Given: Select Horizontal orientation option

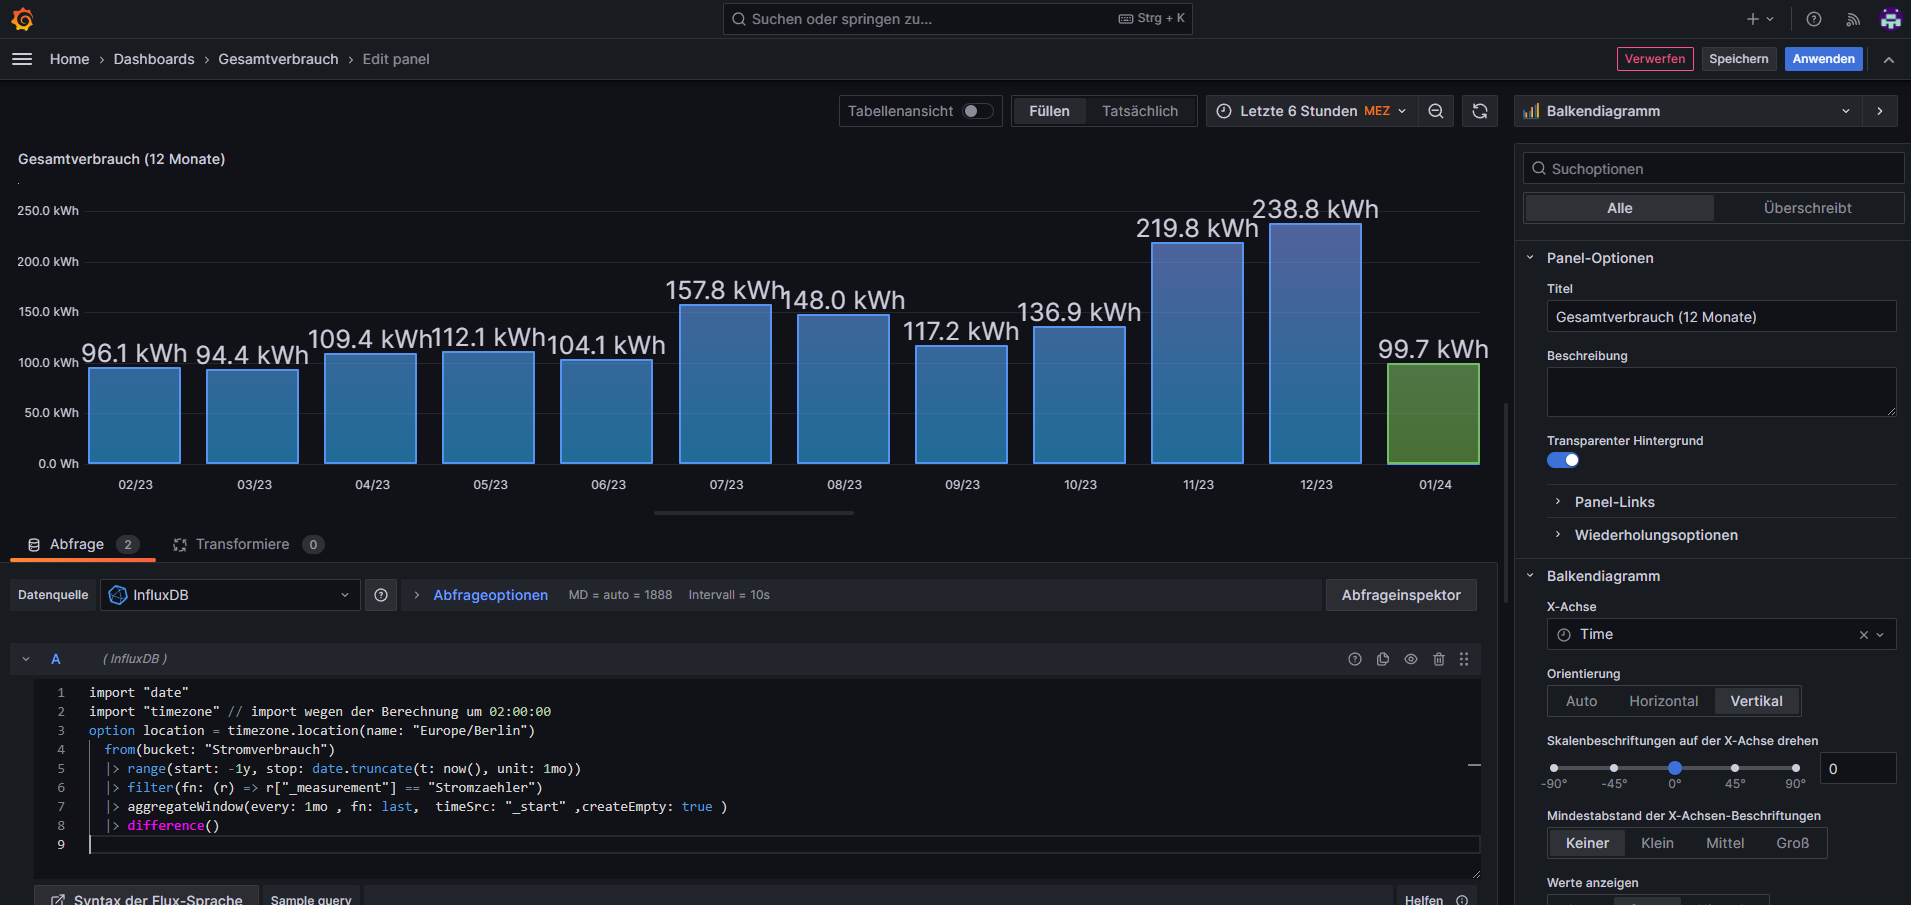Looking at the screenshot, I should click(x=1663, y=701).
